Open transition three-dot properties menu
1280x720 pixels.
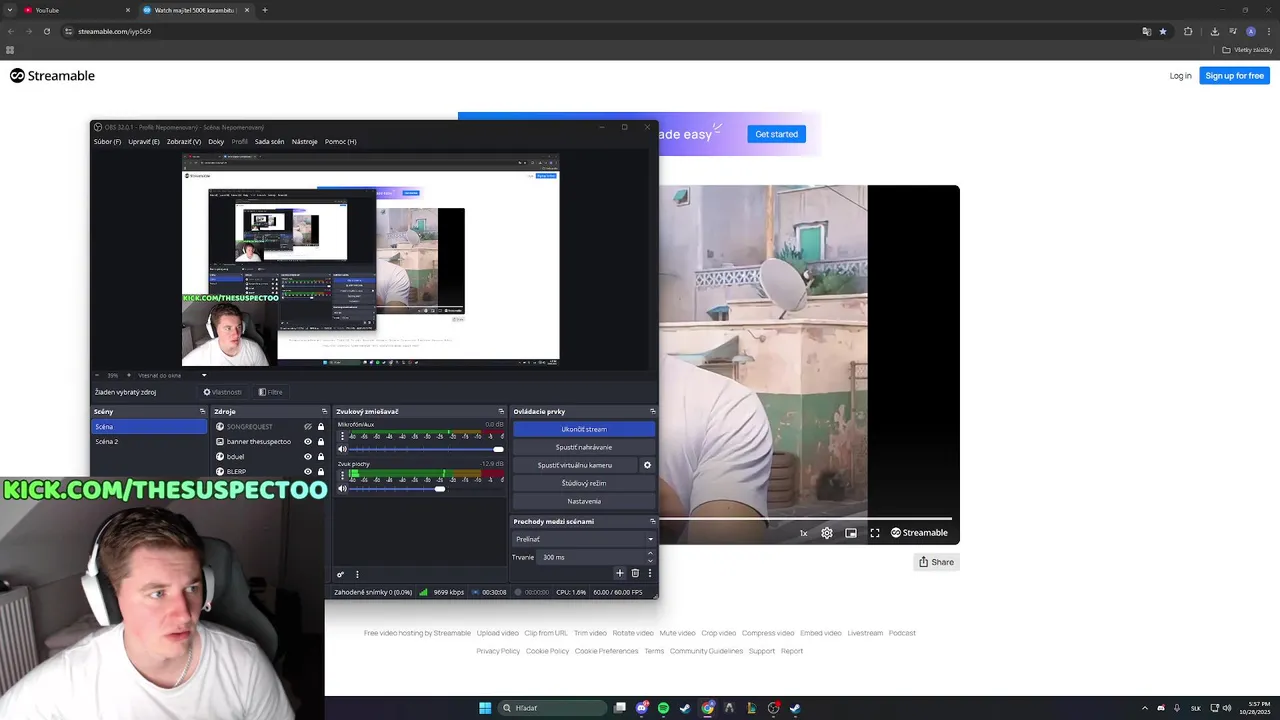coord(650,573)
